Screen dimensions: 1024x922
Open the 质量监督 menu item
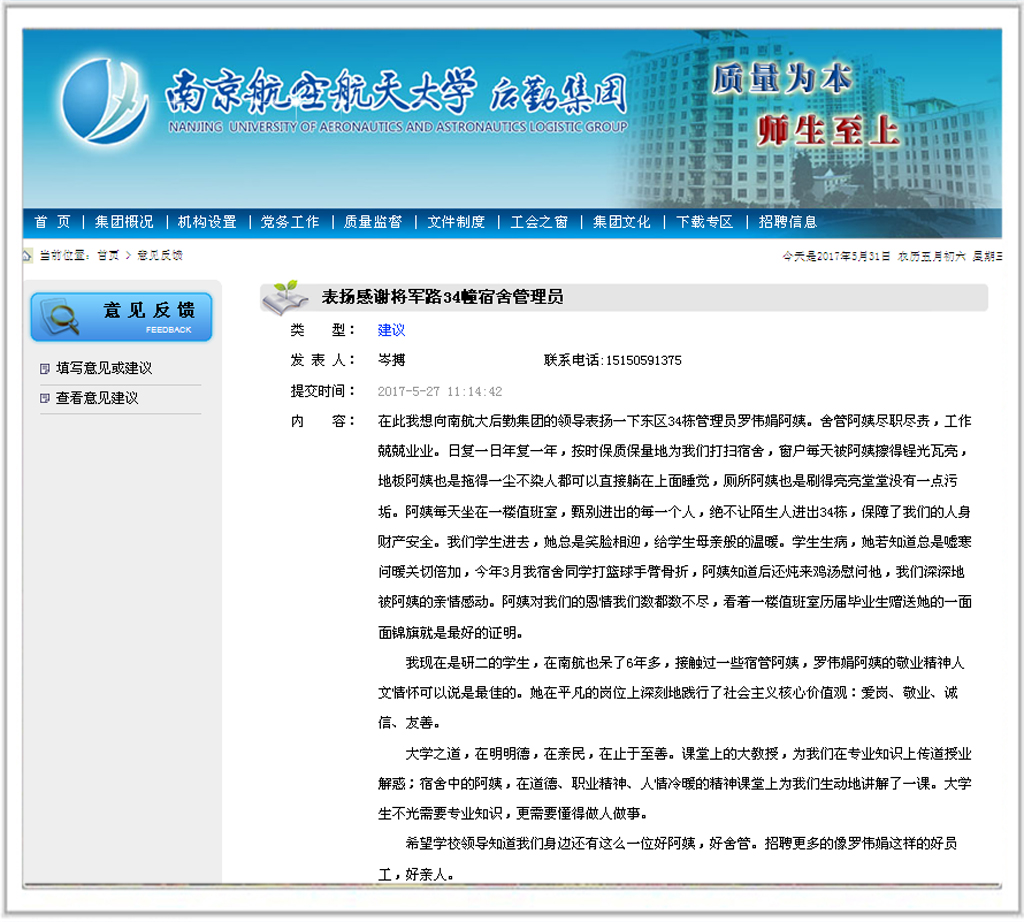pyautogui.click(x=373, y=222)
